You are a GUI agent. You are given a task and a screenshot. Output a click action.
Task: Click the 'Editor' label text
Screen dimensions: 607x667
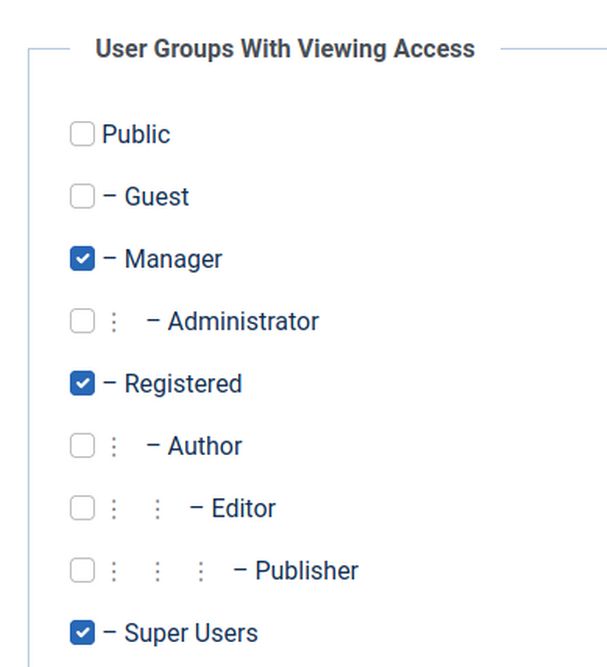click(243, 509)
